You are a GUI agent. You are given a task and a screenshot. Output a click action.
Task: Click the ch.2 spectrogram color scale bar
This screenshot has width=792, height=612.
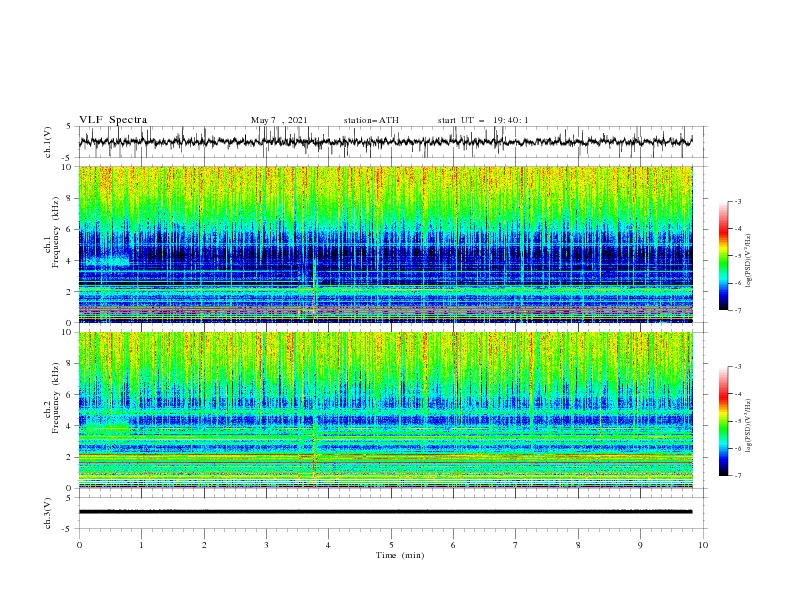click(x=723, y=421)
